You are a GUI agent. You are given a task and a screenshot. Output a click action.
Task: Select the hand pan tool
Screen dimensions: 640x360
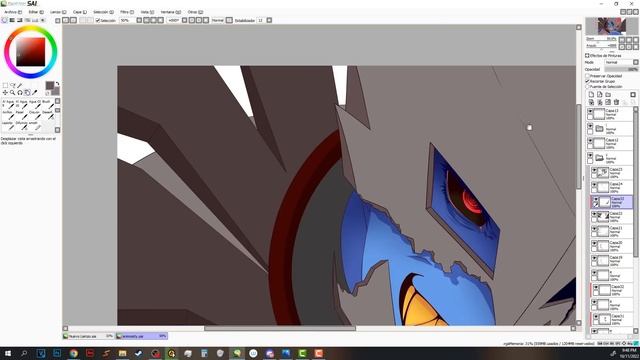point(27,93)
